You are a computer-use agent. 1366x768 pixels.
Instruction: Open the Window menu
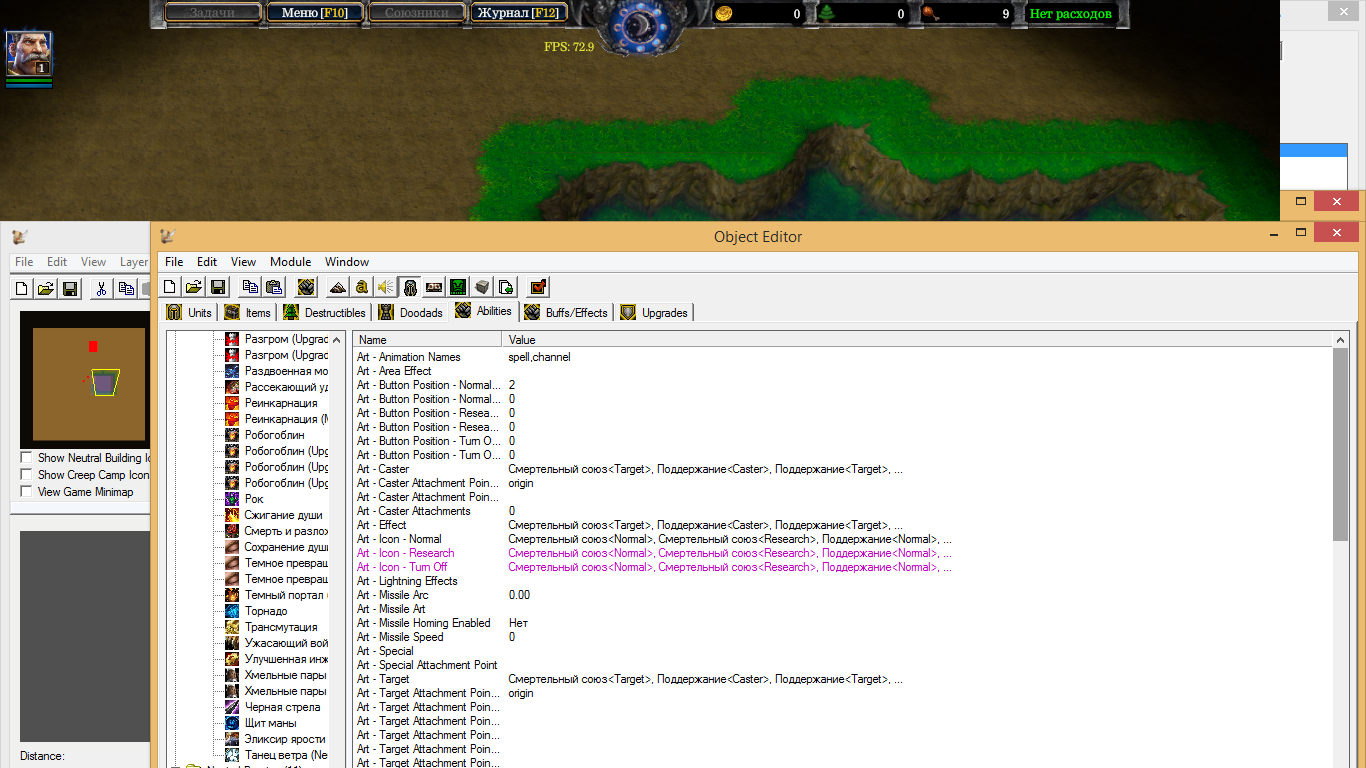347,262
